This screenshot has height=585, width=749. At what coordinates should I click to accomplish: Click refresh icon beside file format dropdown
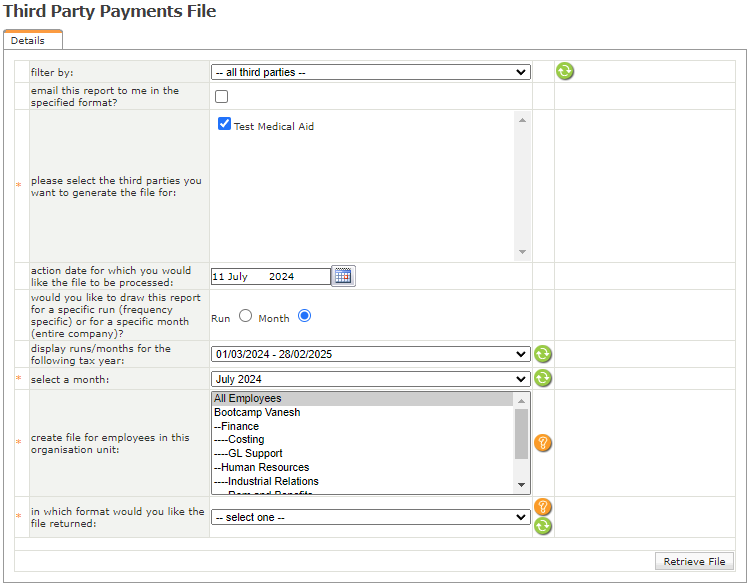(x=543, y=525)
